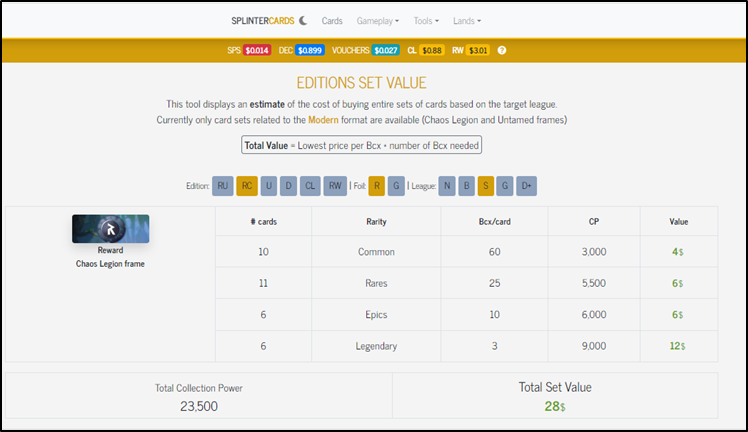Select the D edition filter

point(288,185)
